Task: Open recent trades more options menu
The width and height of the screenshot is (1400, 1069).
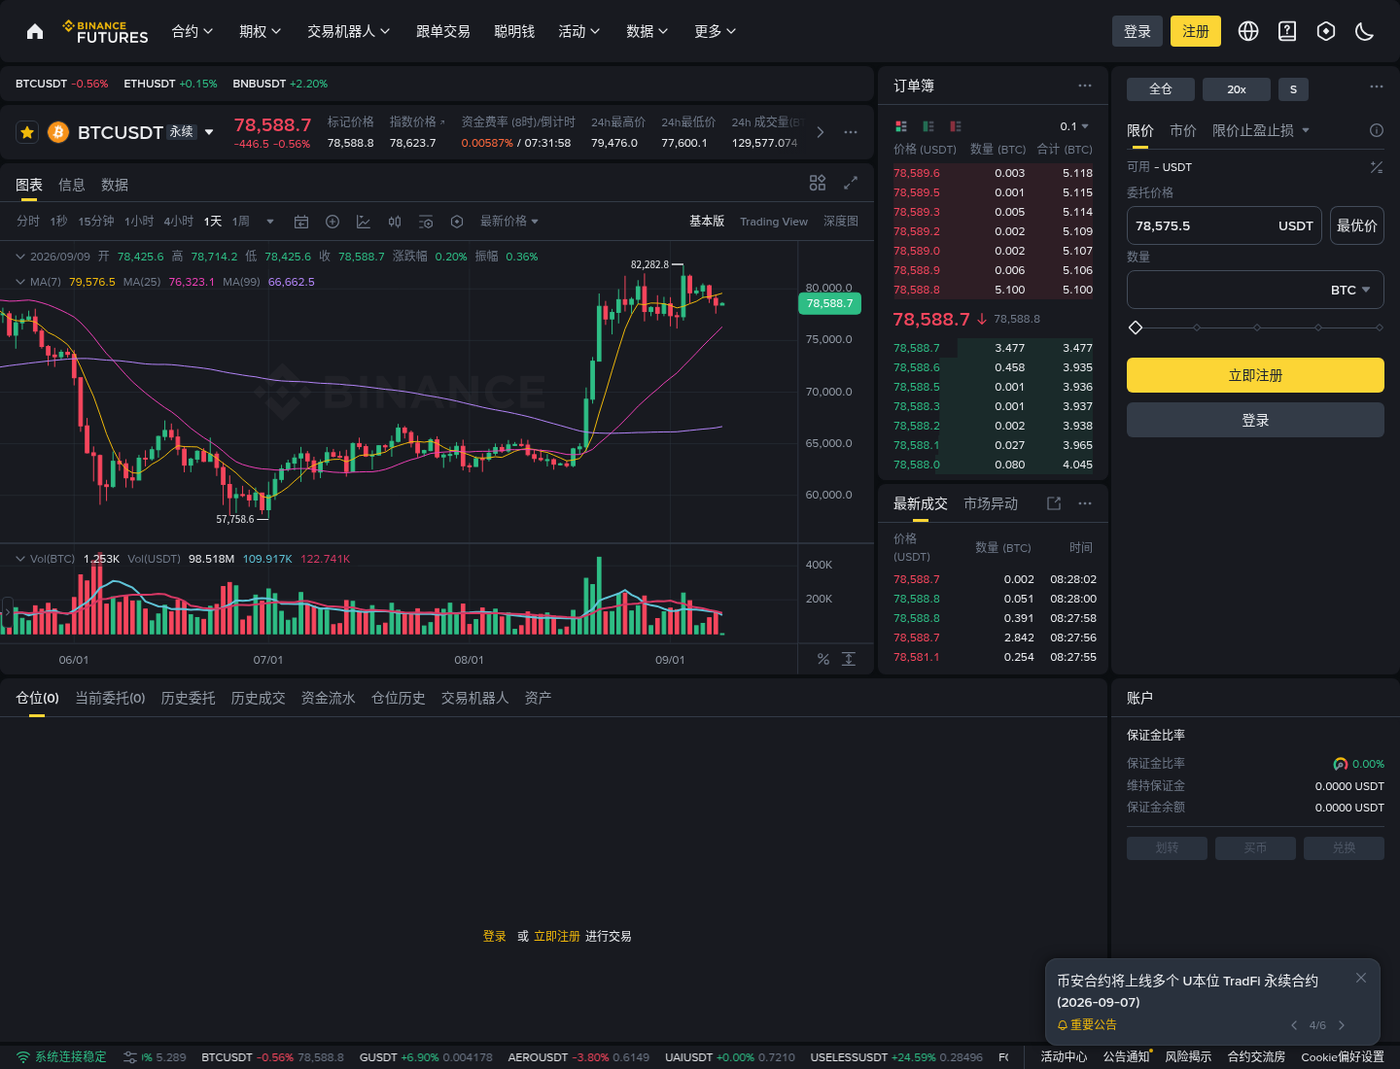Action: pyautogui.click(x=1085, y=503)
